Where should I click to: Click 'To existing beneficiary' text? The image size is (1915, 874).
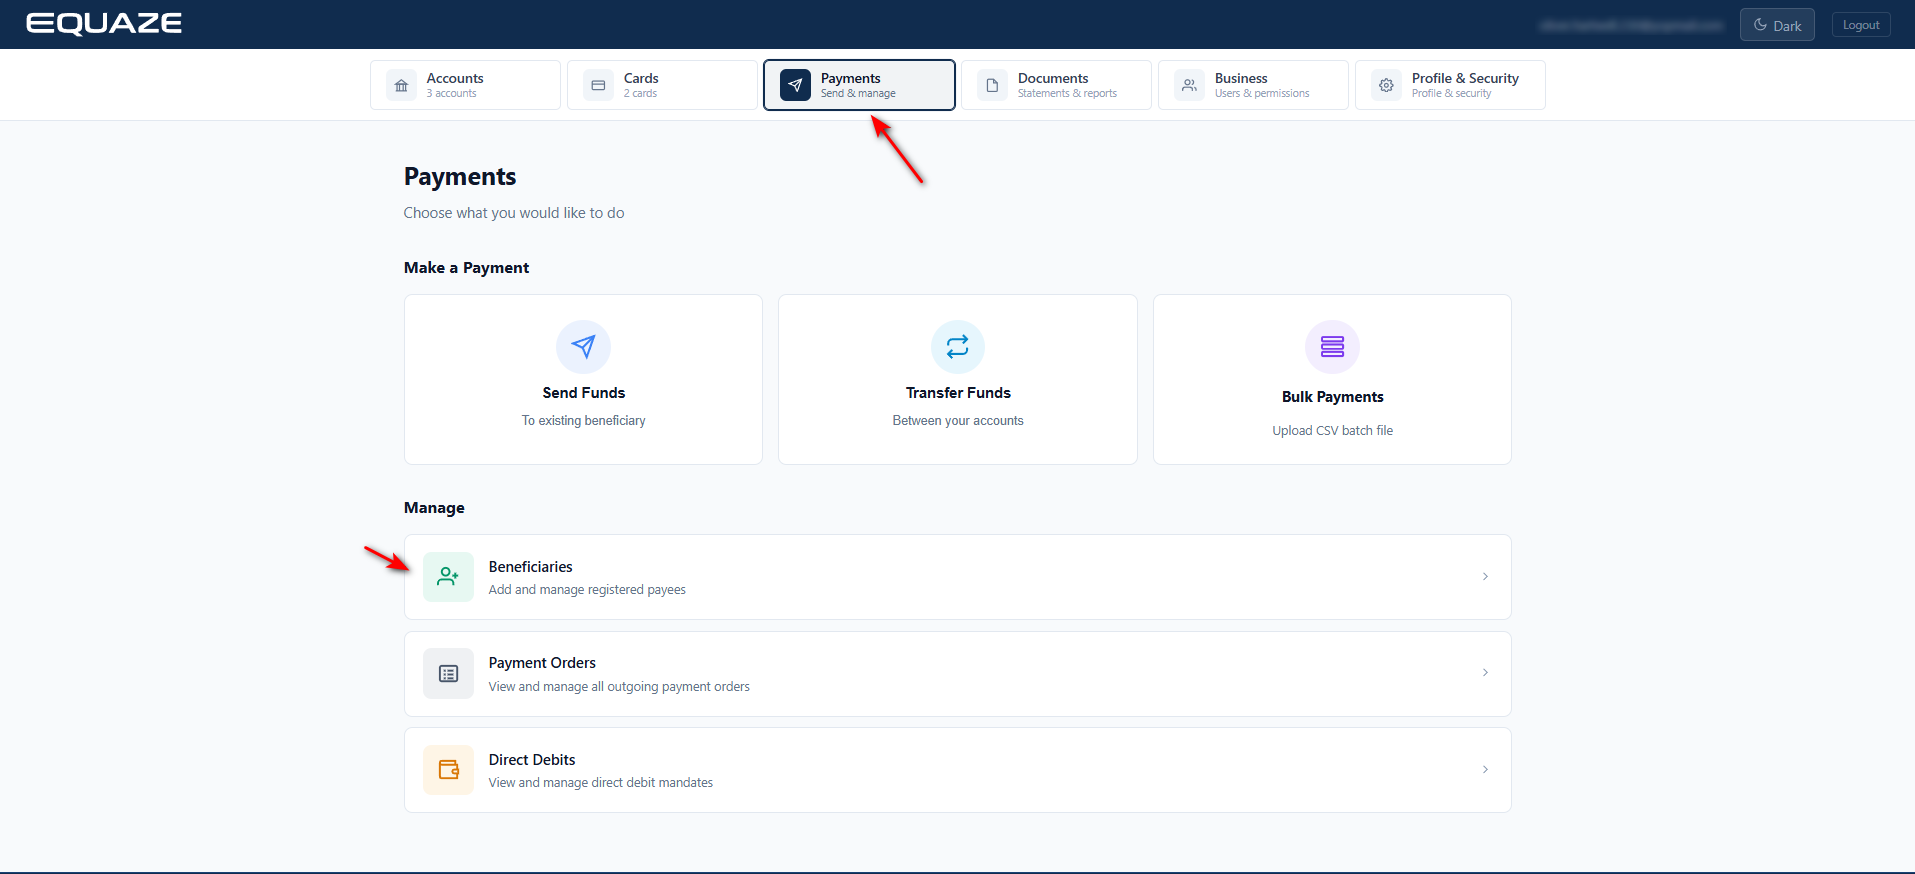583,421
